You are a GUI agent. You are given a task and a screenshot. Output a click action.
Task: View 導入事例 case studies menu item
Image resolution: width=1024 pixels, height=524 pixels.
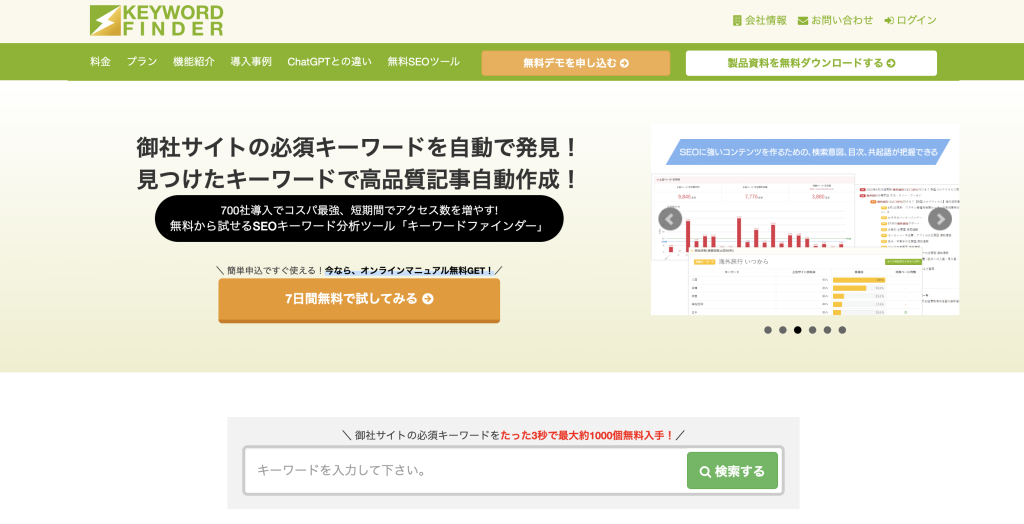coord(251,62)
